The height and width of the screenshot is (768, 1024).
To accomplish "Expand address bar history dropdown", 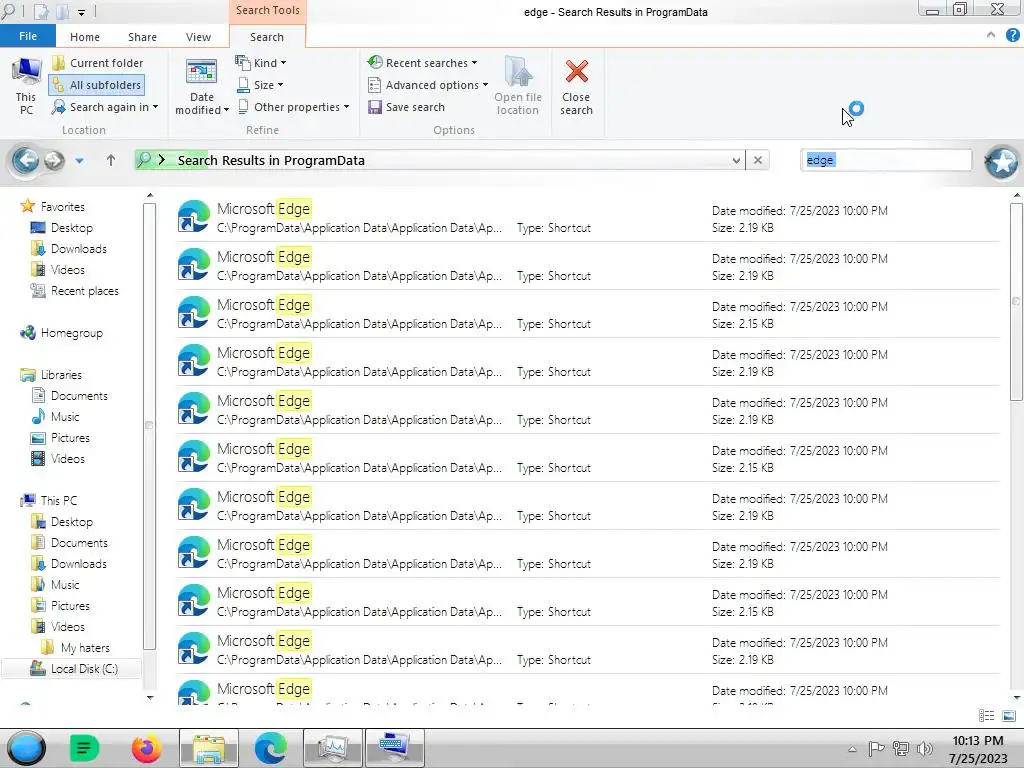I will 736,160.
